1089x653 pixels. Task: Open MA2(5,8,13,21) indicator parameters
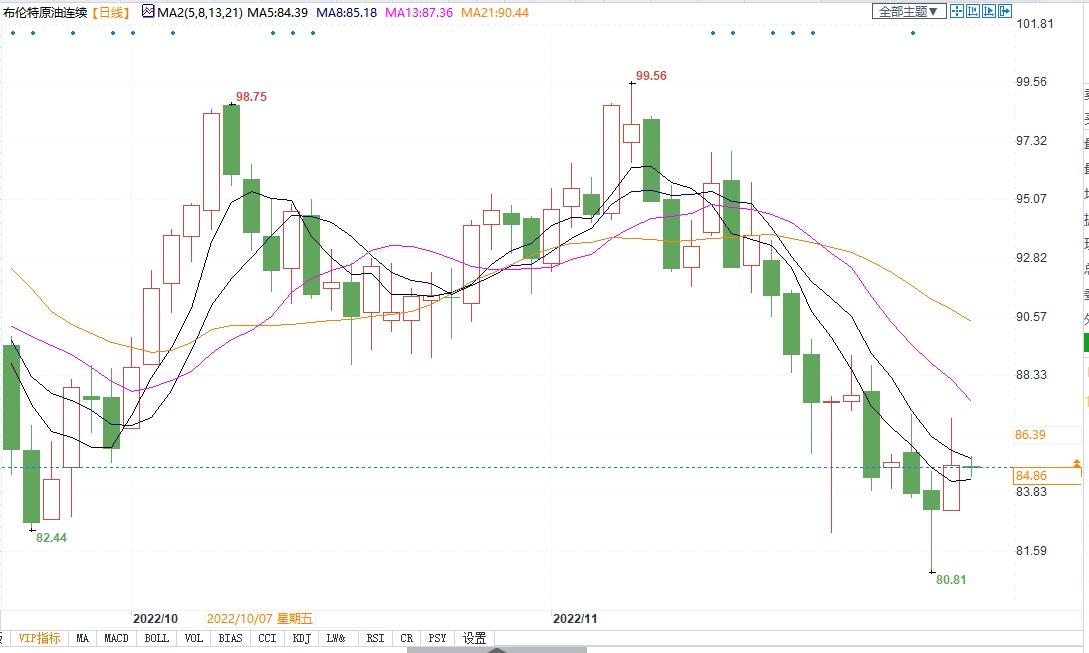click(198, 12)
